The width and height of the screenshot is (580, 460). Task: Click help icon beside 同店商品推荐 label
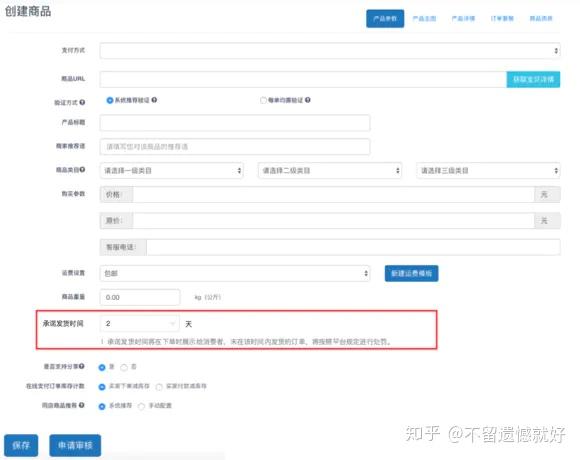[x=81, y=405]
